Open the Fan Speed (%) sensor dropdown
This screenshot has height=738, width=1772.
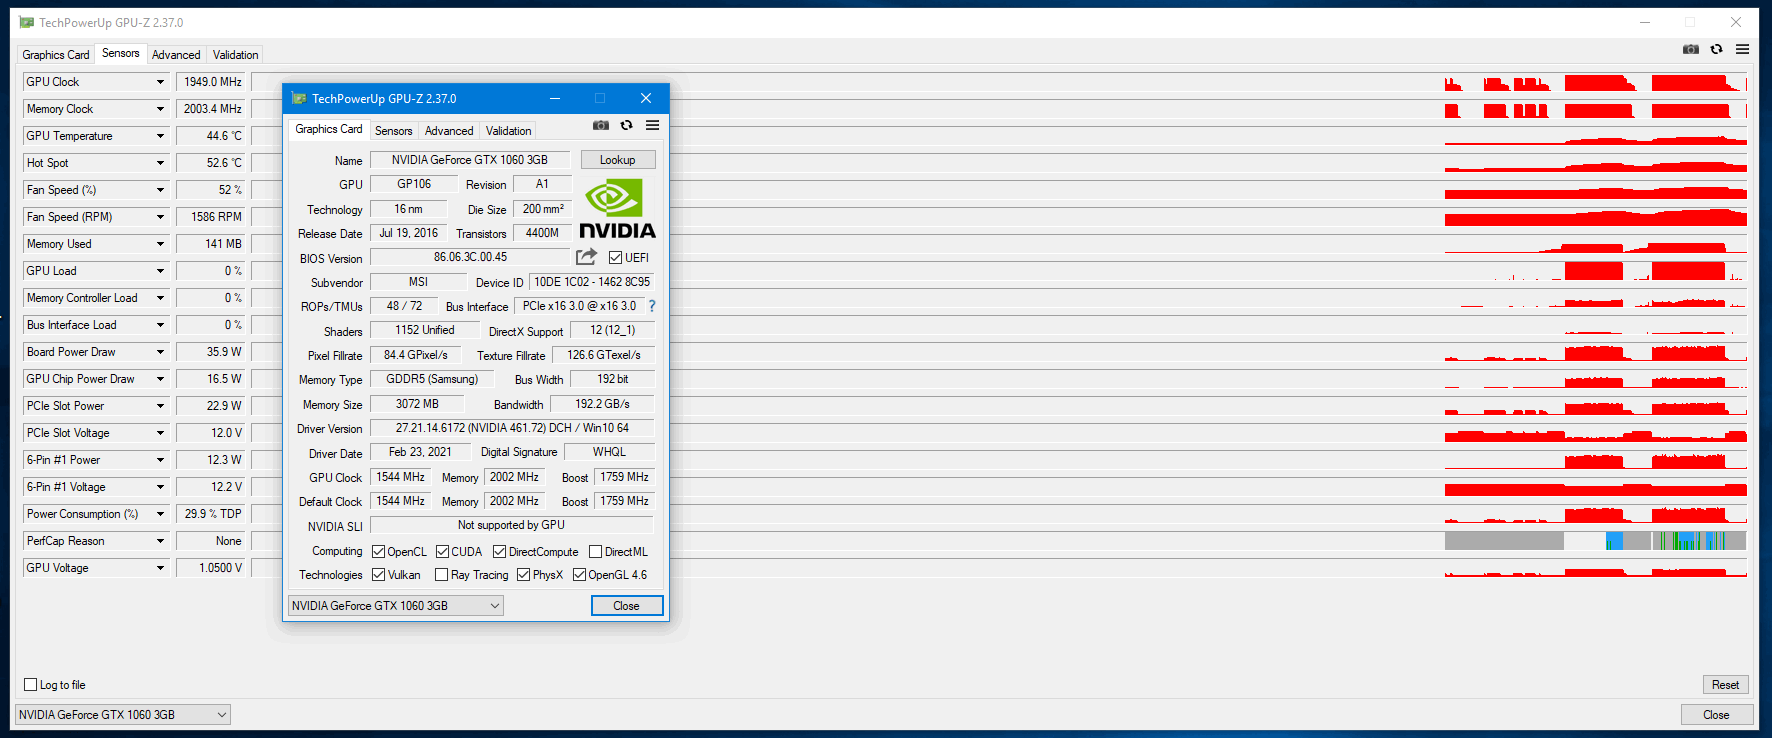pos(160,190)
